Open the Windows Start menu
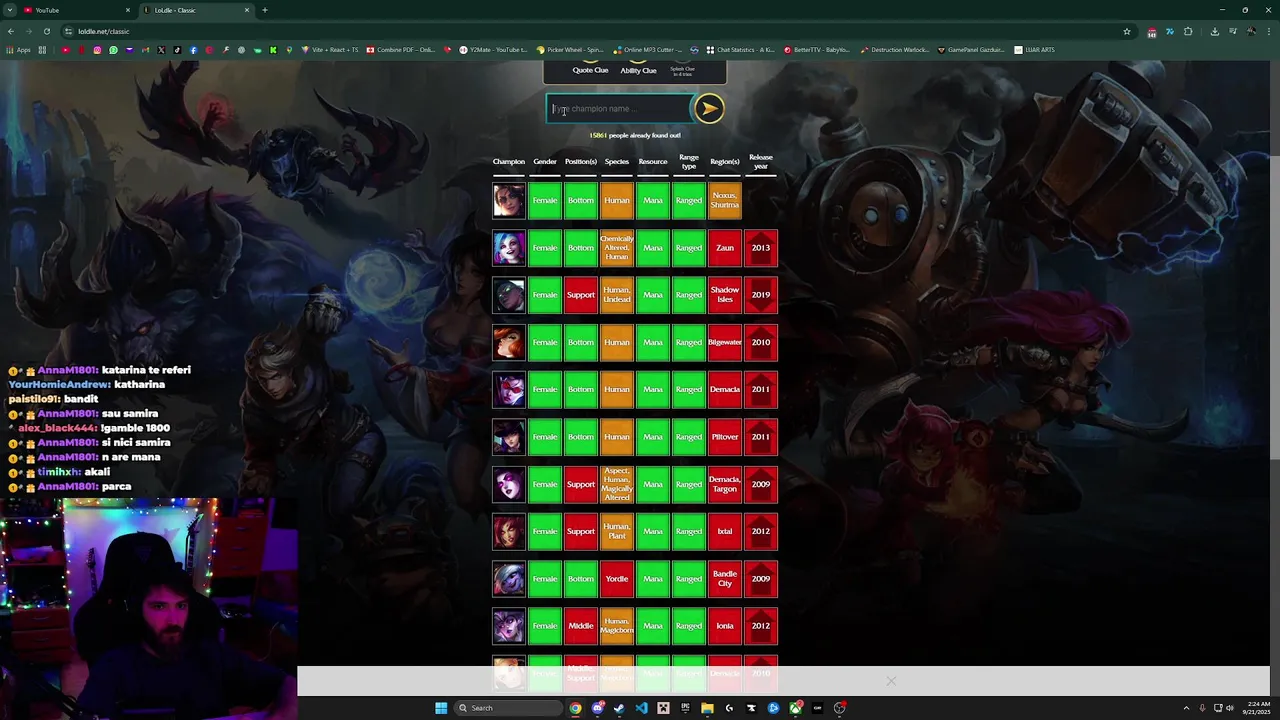Screen dimensions: 1280x720 [441, 708]
